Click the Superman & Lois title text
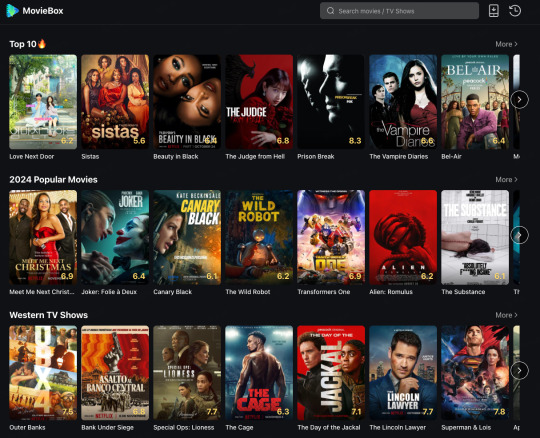The width and height of the screenshot is (540, 438). tap(466, 427)
